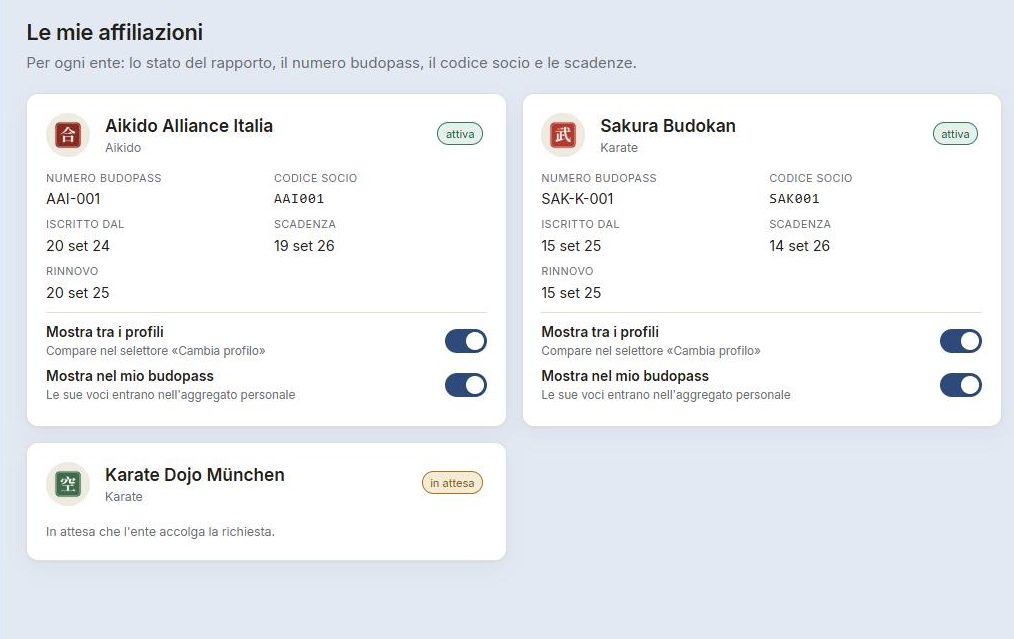The height and width of the screenshot is (639, 1014).
Task: Toggle Mostra nel mio budopass for Aikido Alliance
Action: [x=466, y=385]
